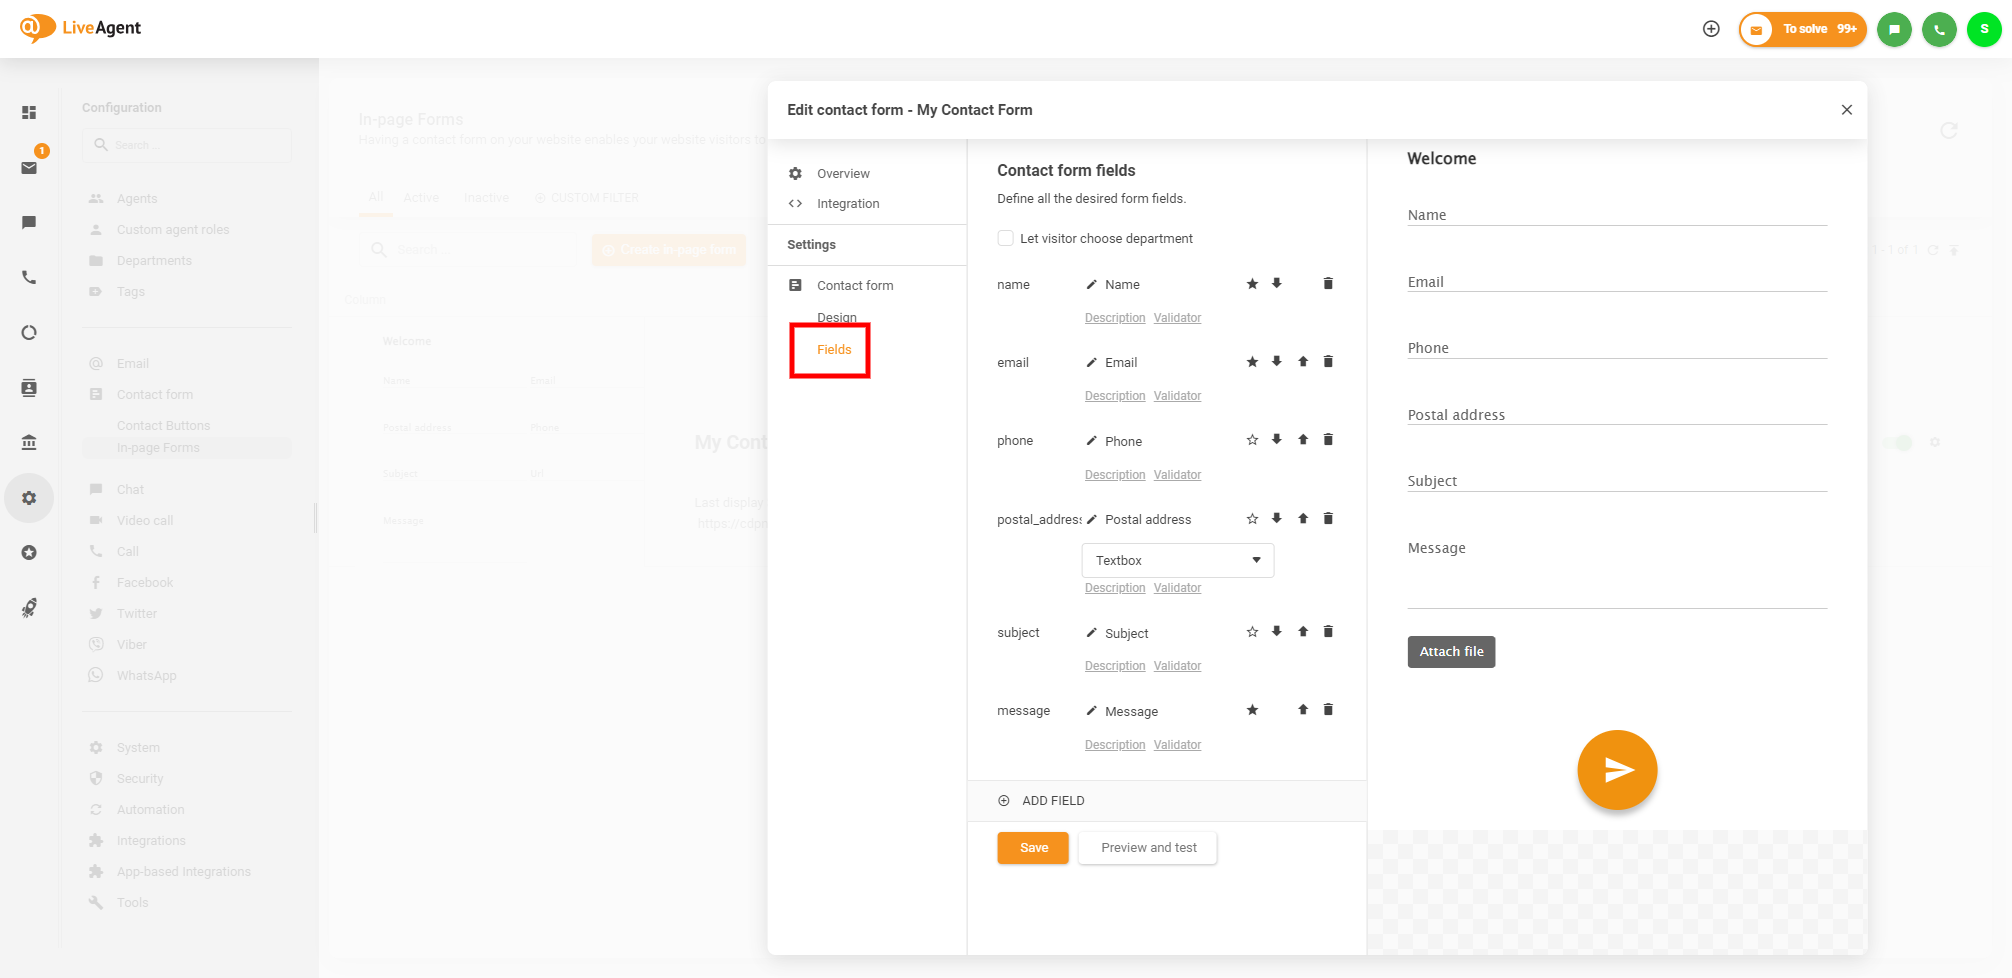Enable Let visitor choose department checkbox

tap(1006, 238)
